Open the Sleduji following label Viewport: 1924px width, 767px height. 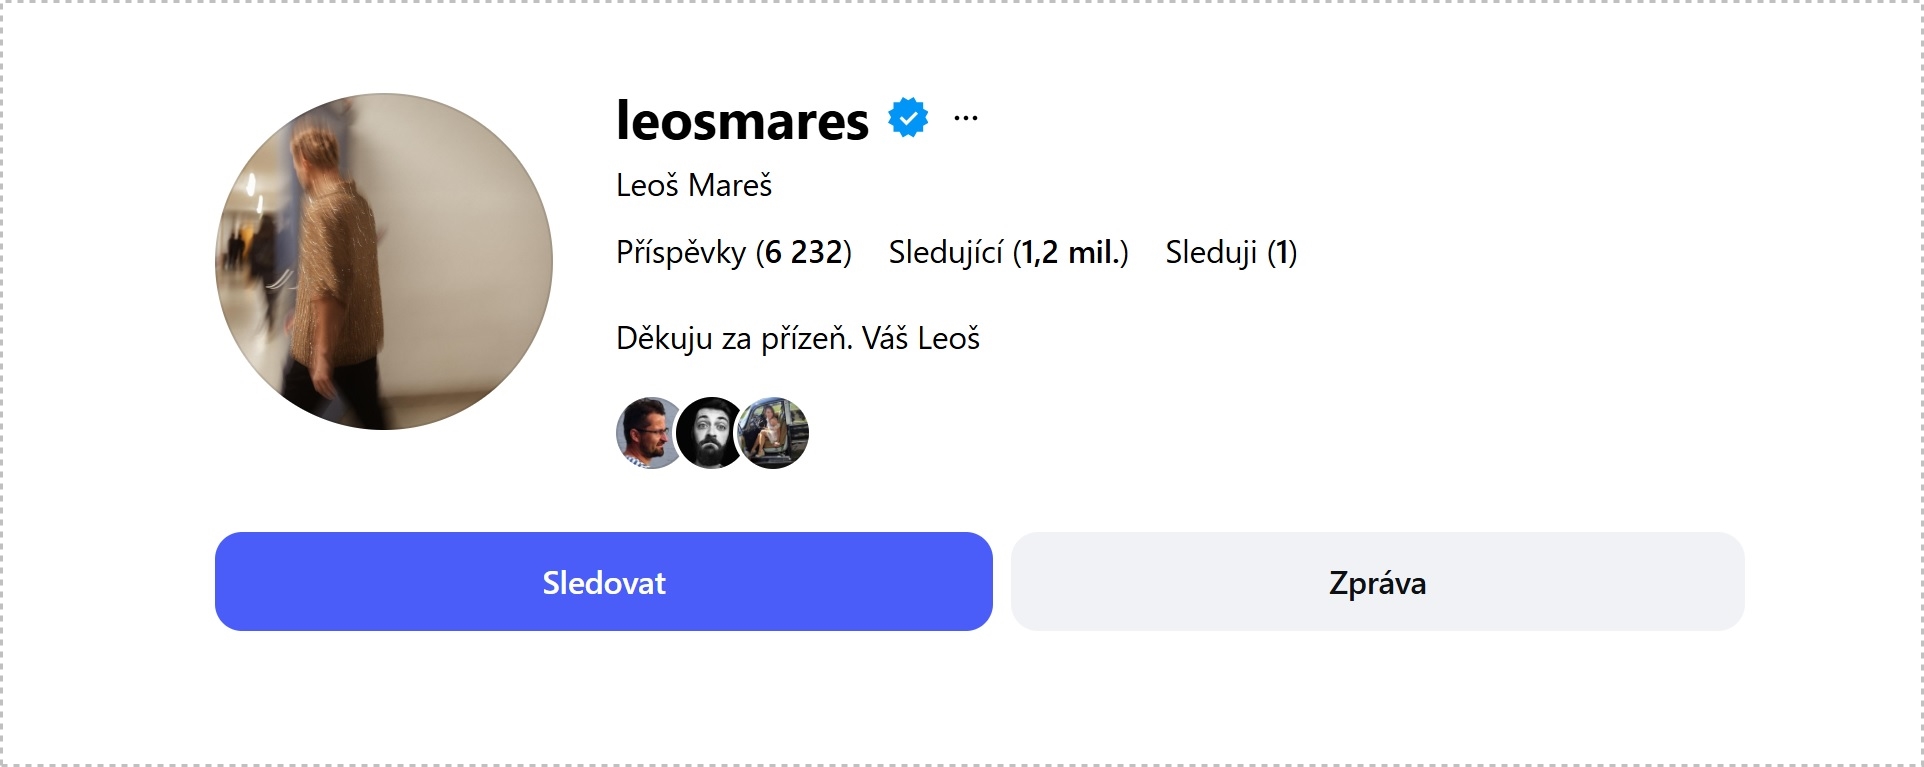(x=1211, y=253)
